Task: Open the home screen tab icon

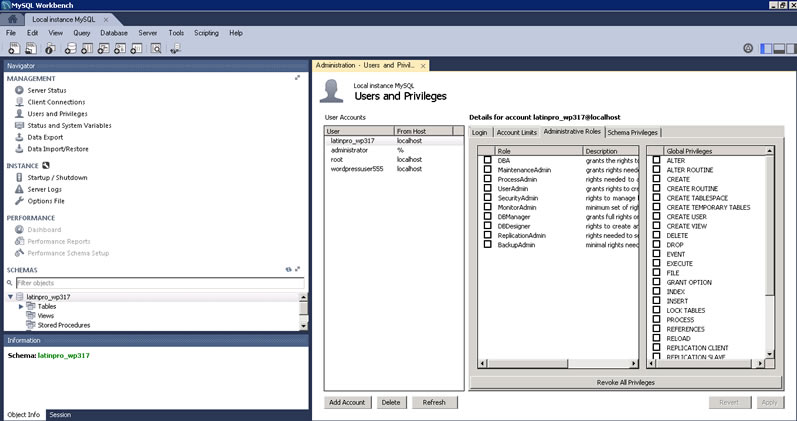Action: tap(13, 19)
